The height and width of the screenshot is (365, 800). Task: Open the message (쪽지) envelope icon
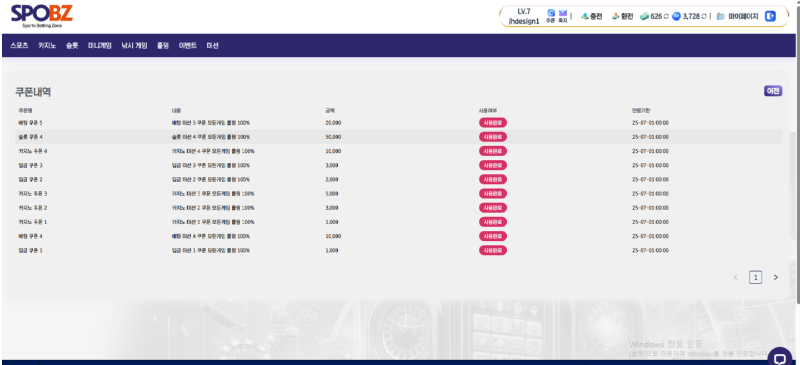563,13
